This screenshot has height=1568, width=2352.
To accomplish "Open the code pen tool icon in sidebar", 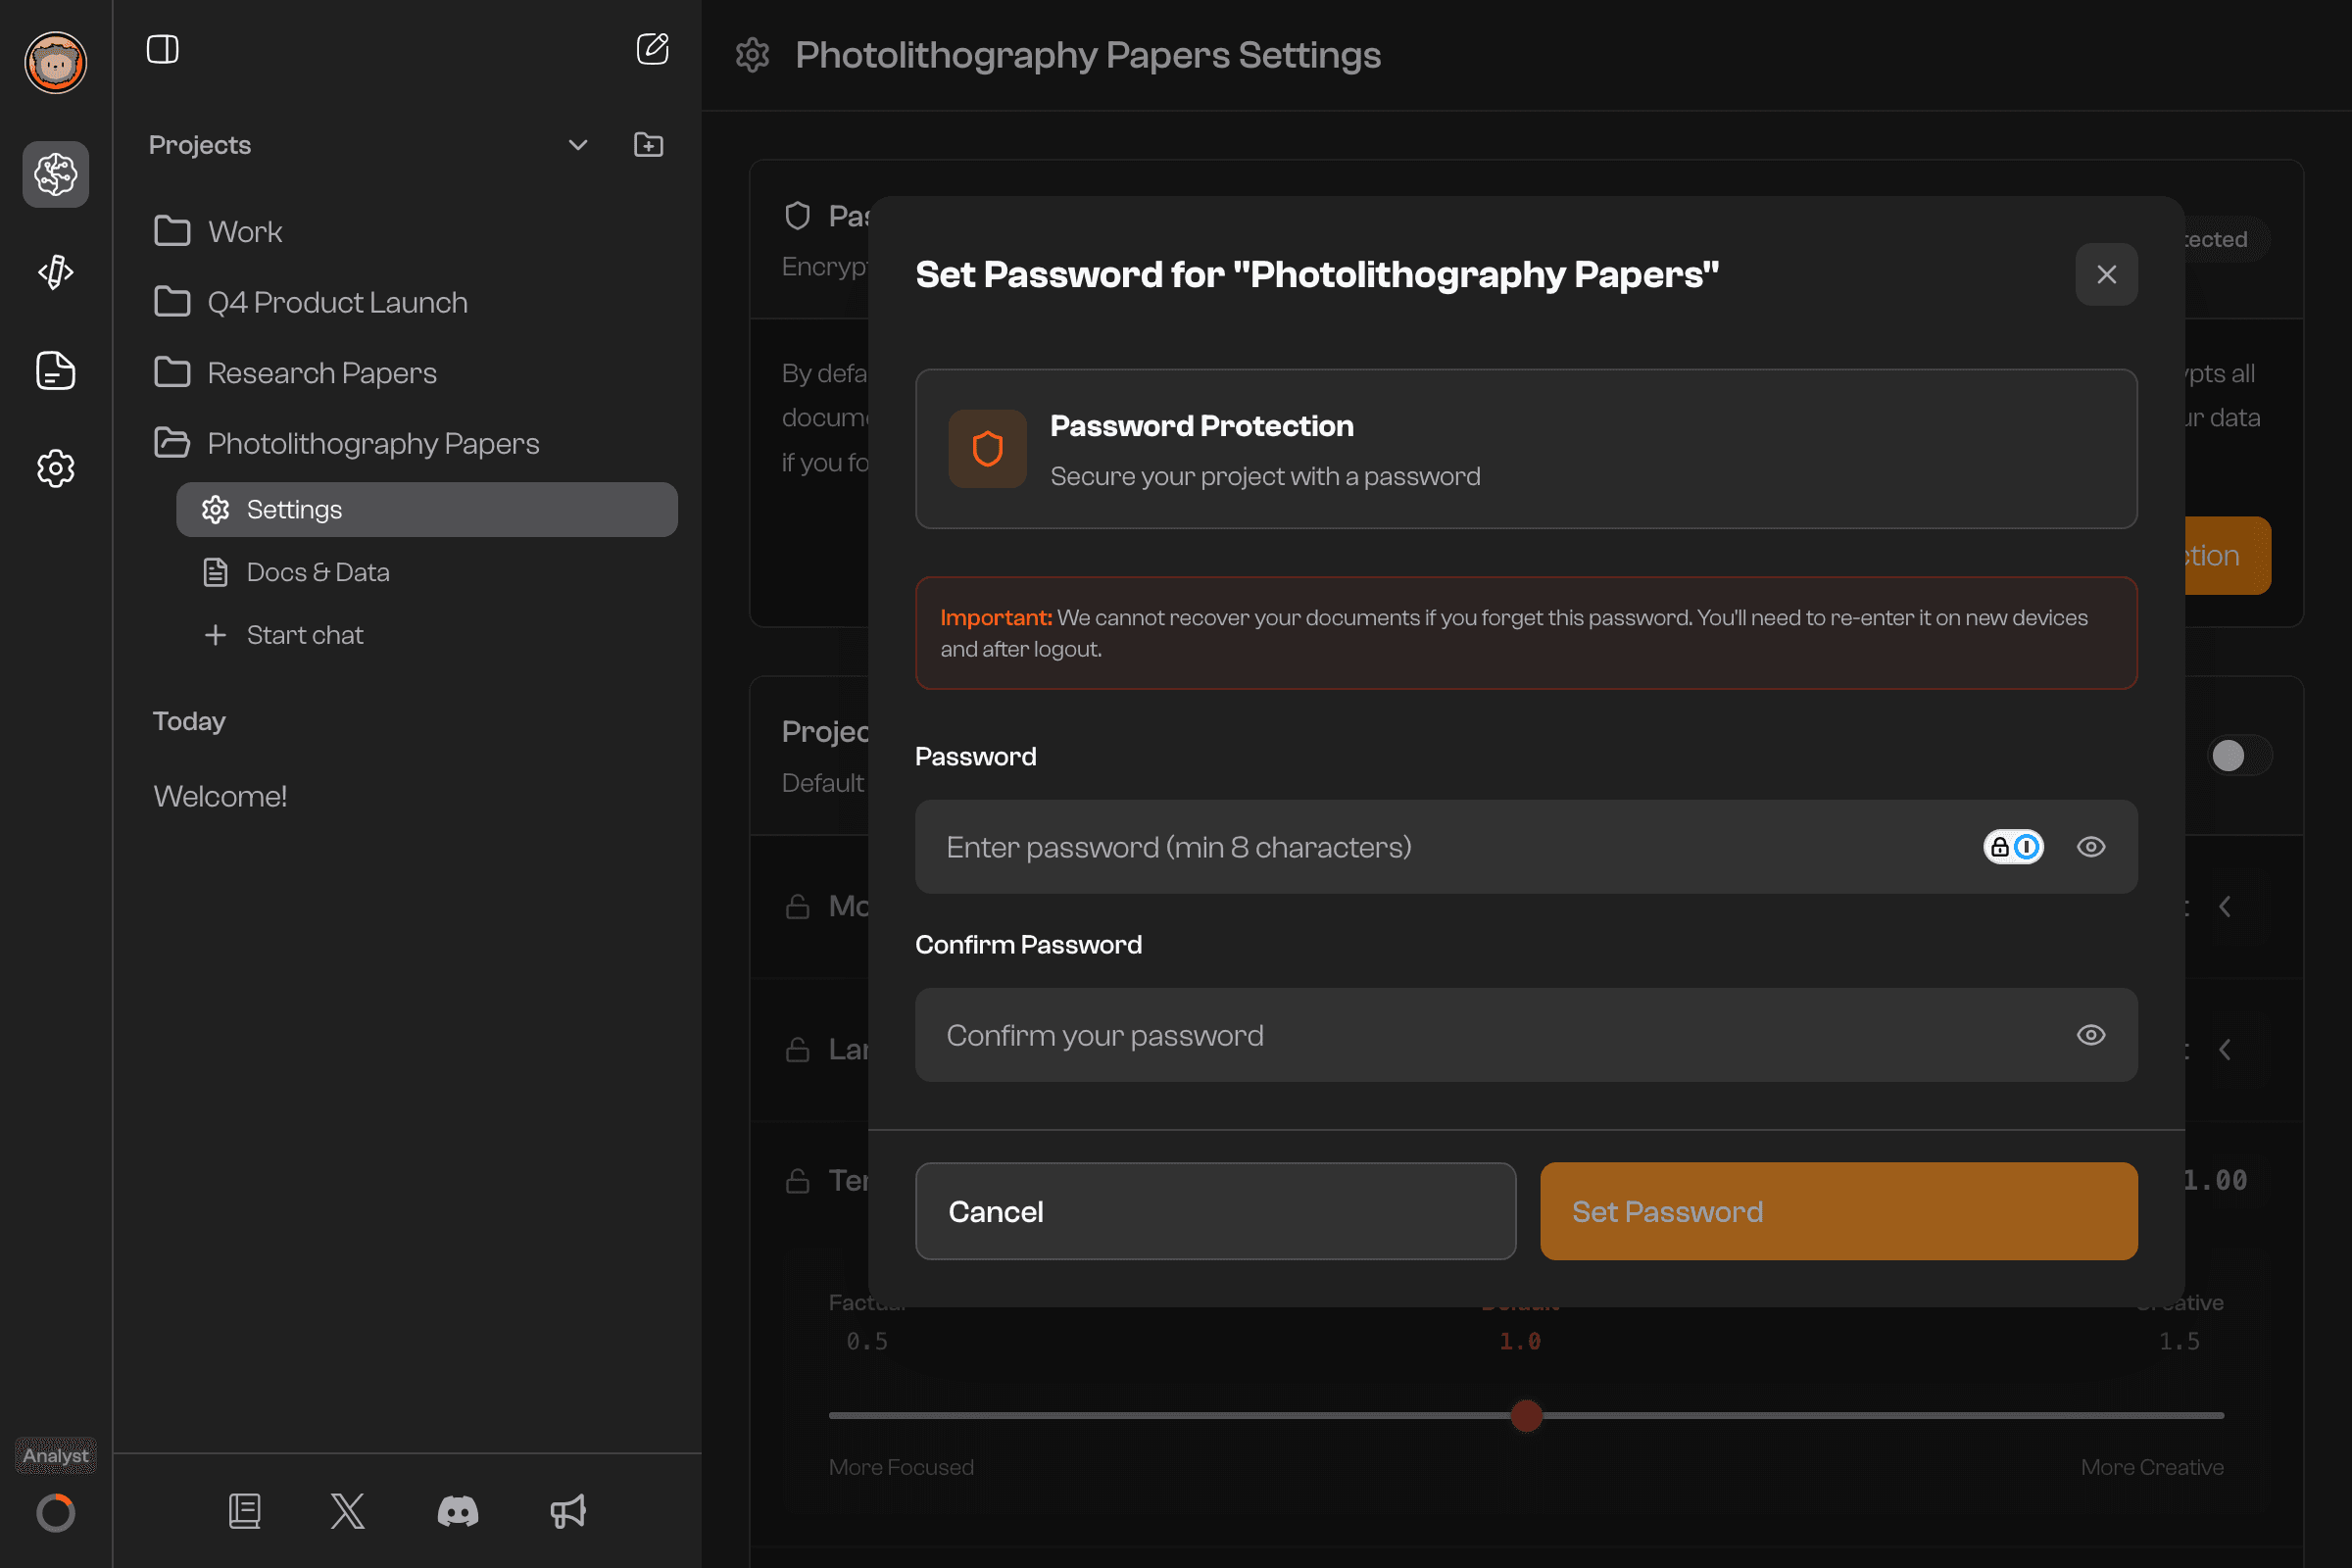I will (56, 272).
